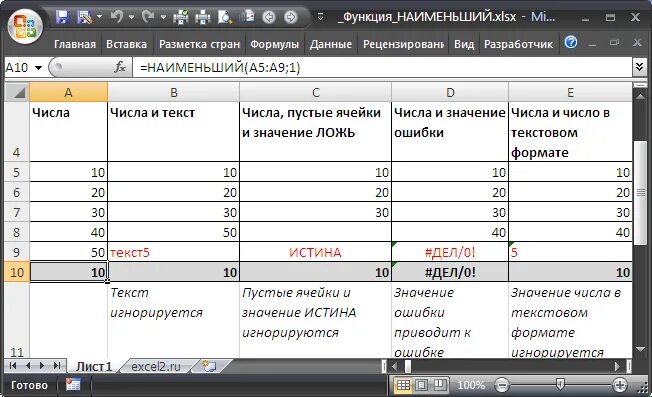Open the round Office button menu
This screenshot has height=397, width=652.
(x=25, y=26)
